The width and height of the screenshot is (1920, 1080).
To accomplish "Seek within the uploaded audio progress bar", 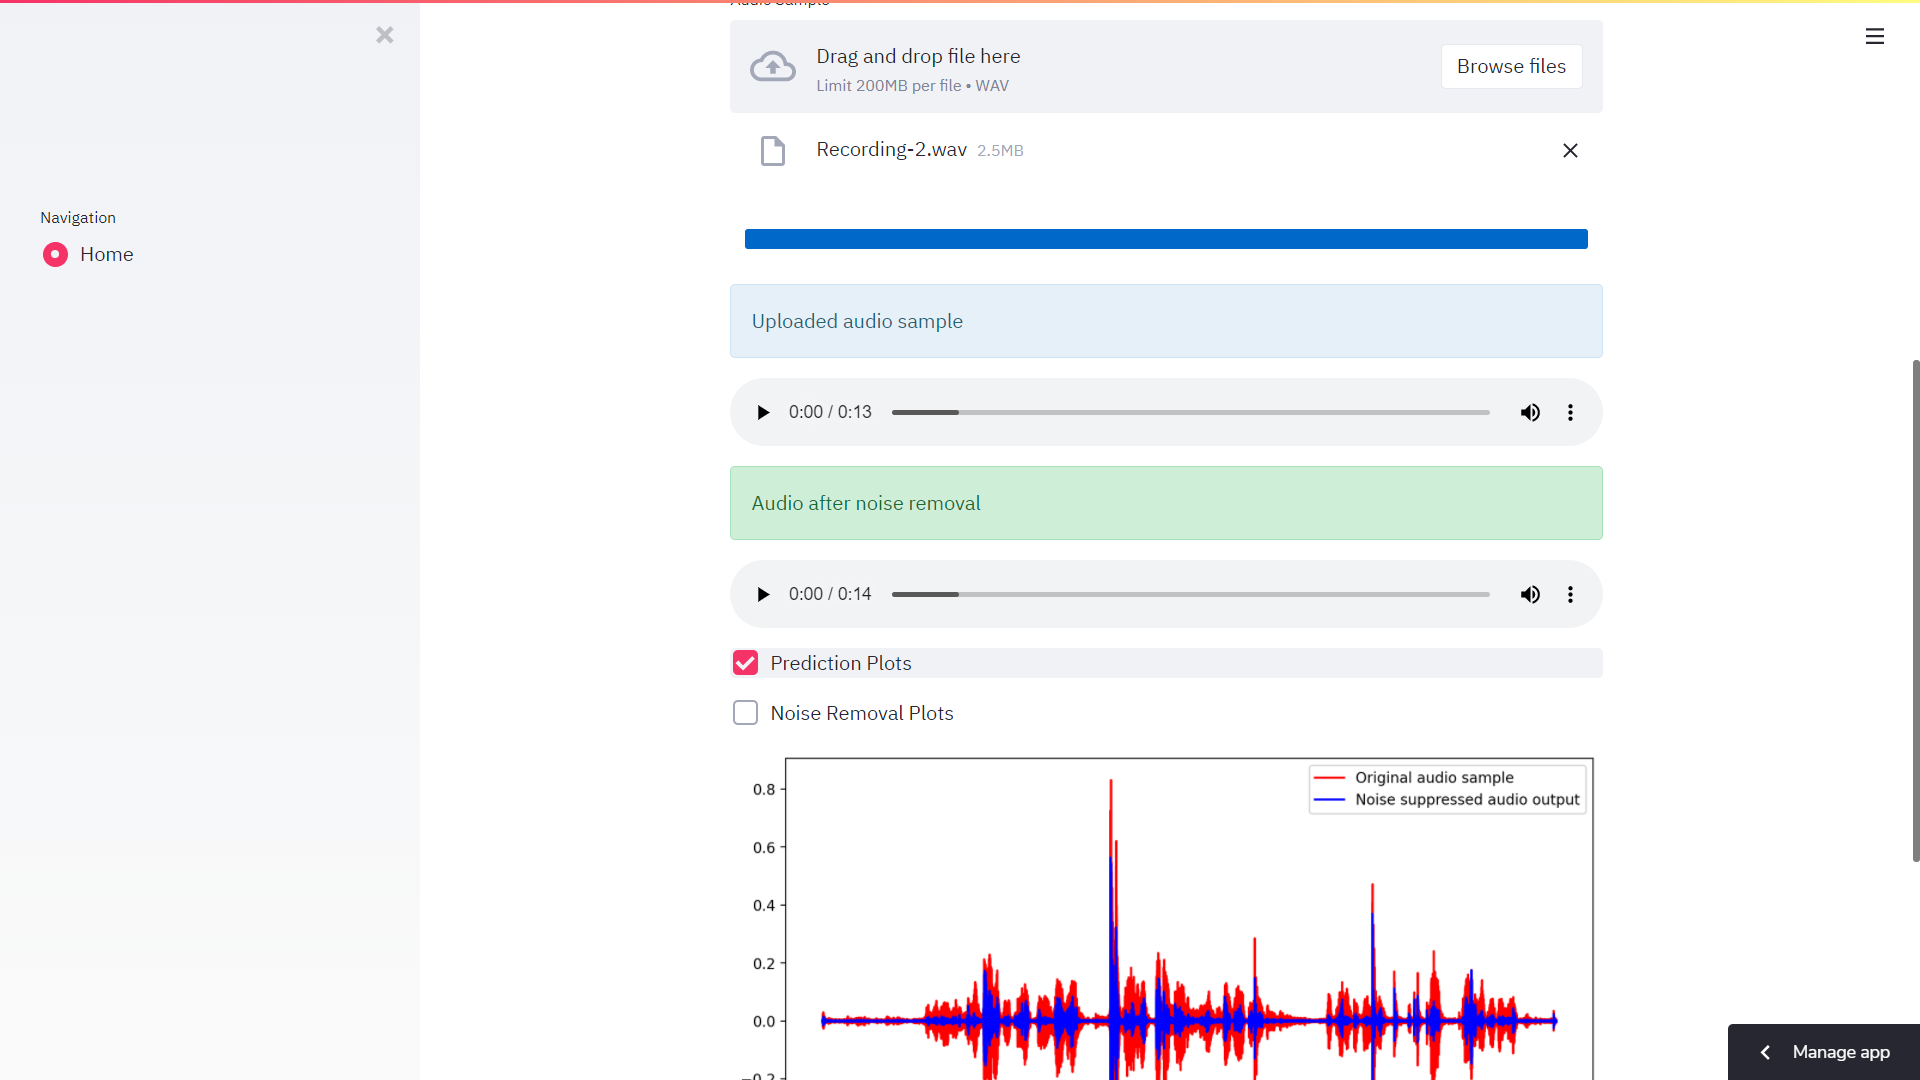I will [x=1190, y=412].
